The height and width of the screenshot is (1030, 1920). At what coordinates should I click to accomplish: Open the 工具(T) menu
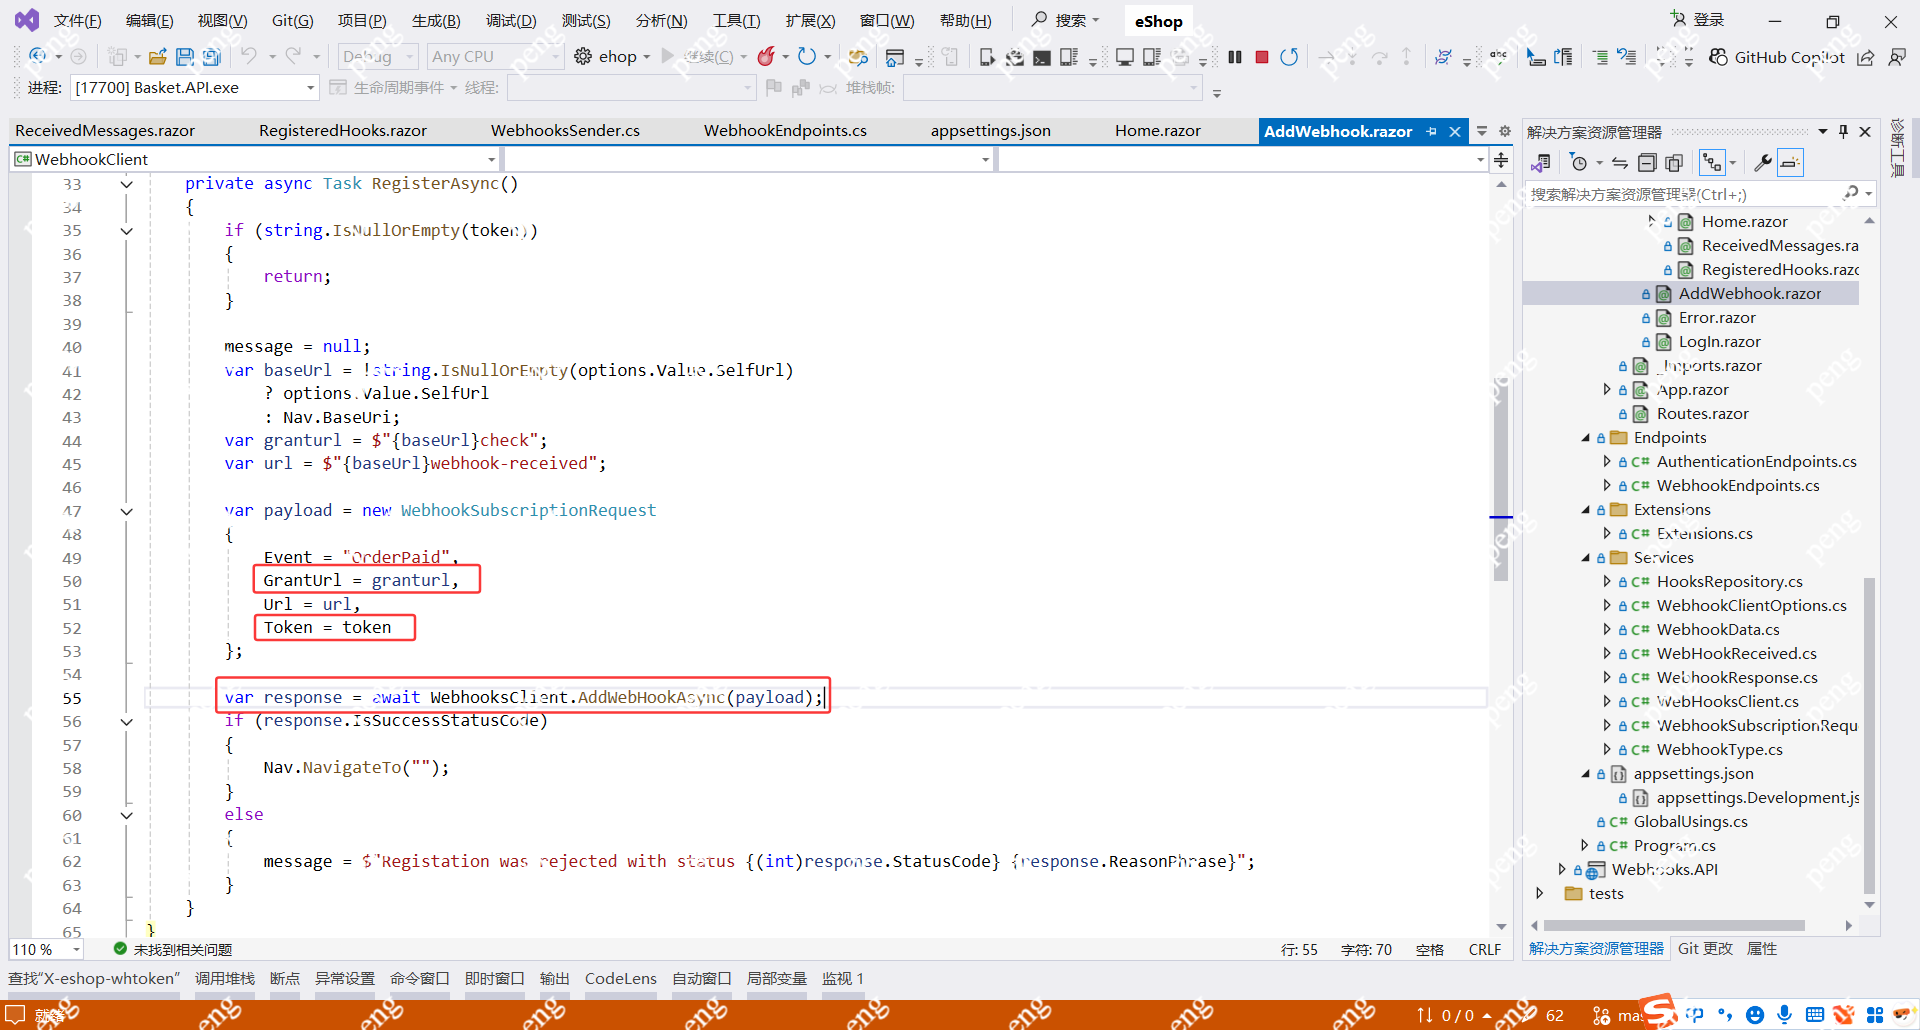pyautogui.click(x=736, y=21)
